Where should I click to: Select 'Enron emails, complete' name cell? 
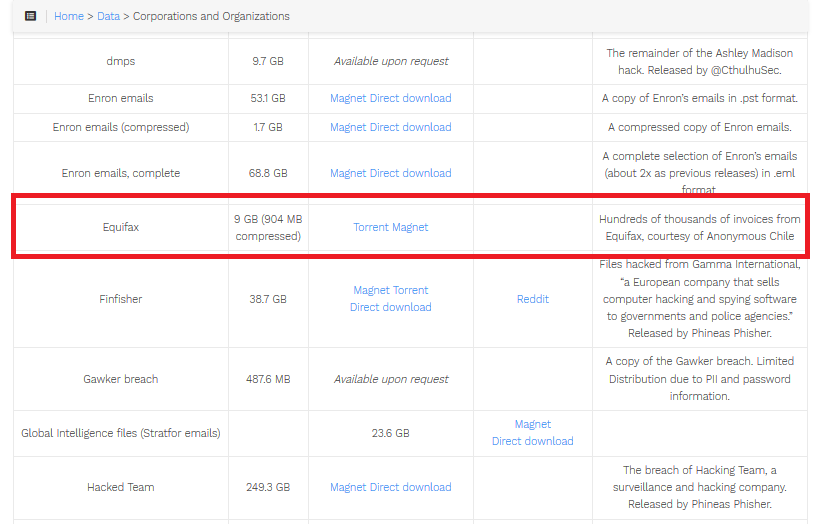pyautogui.click(x=121, y=173)
